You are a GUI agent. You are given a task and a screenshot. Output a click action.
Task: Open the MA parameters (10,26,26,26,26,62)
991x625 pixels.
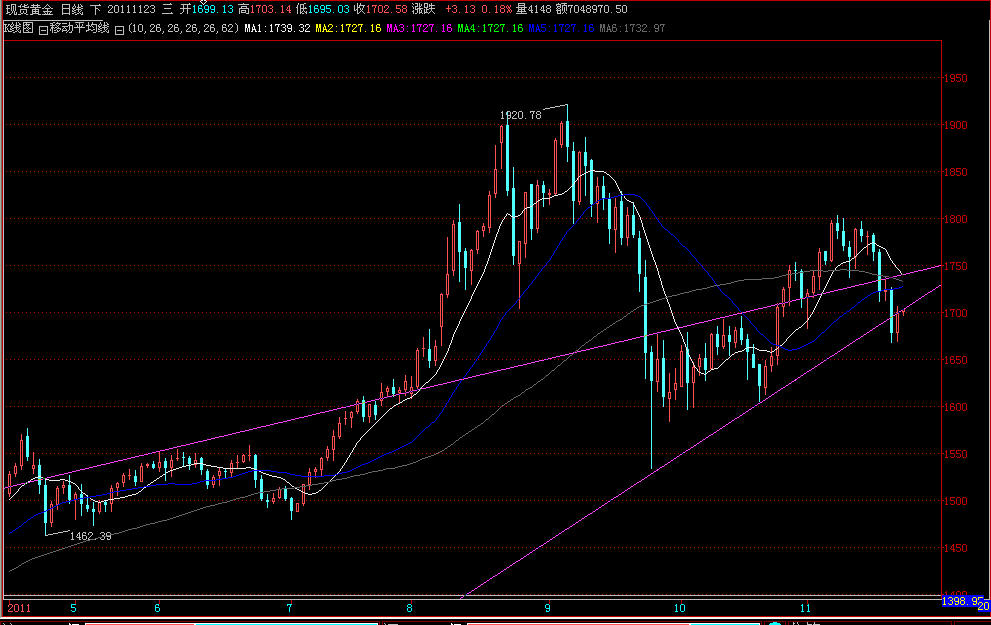click(183, 28)
